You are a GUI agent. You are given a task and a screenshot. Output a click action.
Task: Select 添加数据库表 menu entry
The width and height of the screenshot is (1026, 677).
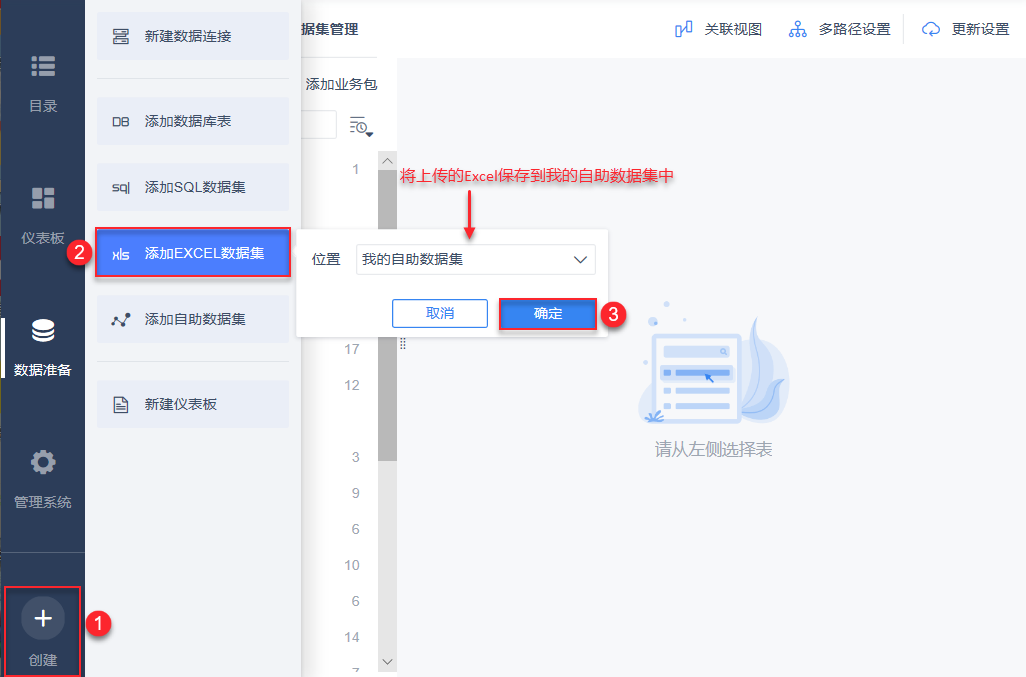tap(193, 122)
